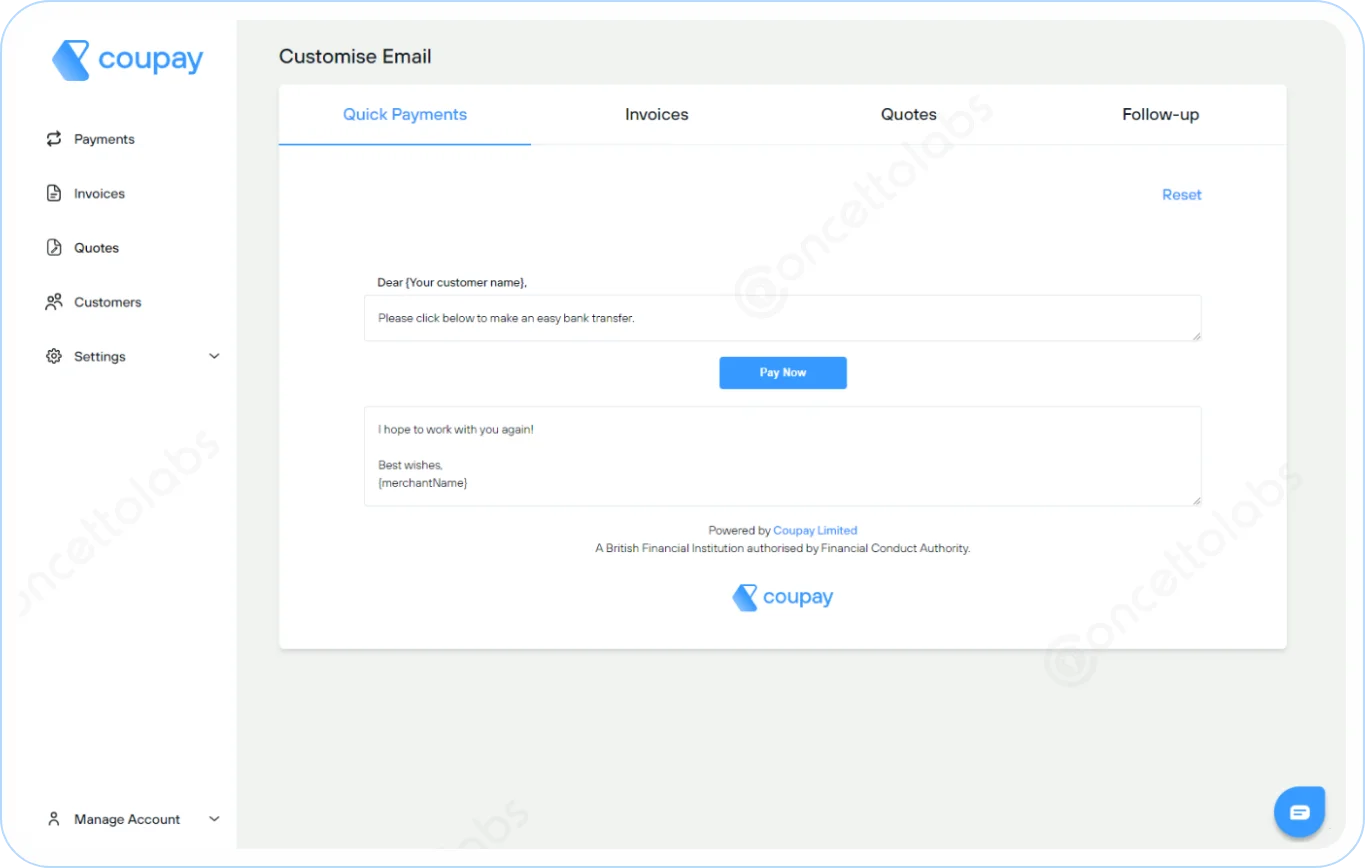Open Customers via its sidebar icon
Image resolution: width=1365 pixels, height=868 pixels.
pyautogui.click(x=54, y=301)
